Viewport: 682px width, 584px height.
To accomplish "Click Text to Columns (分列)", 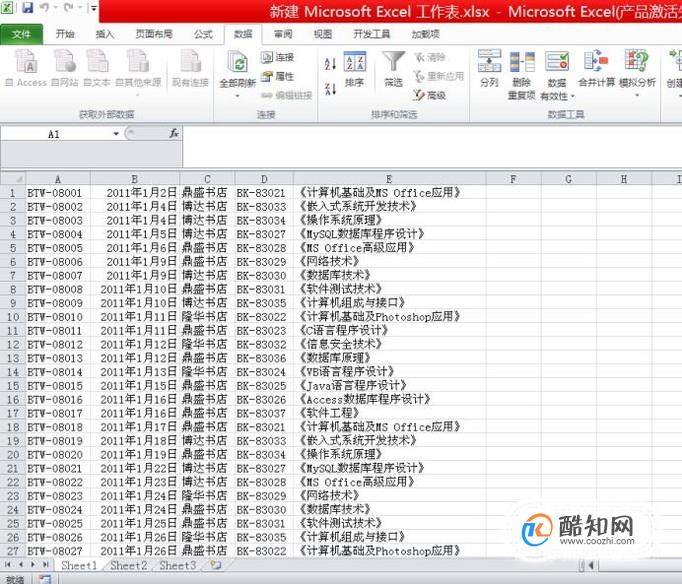I will click(489, 69).
